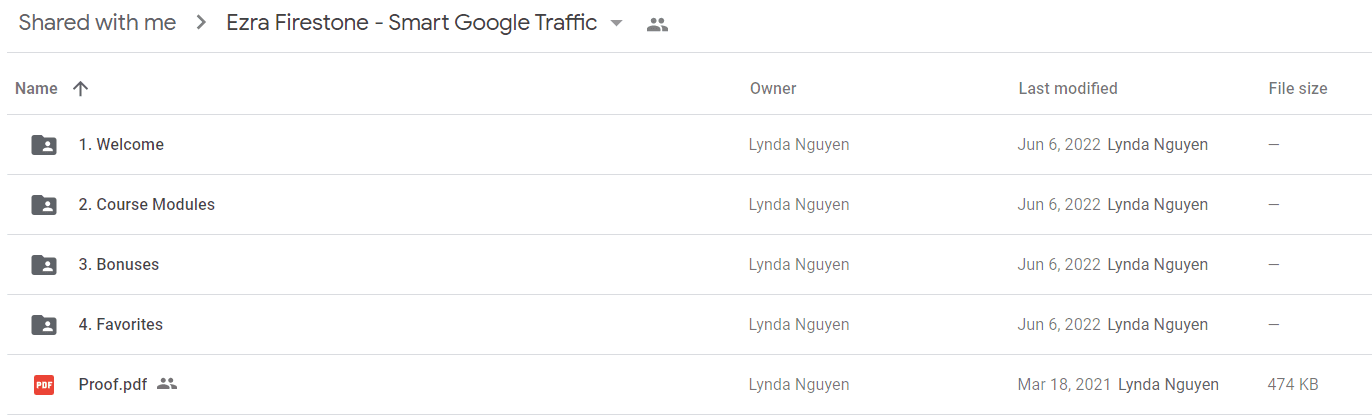Select the 3. Bonuses folder name
The width and height of the screenshot is (1372, 416).
click(x=119, y=264)
